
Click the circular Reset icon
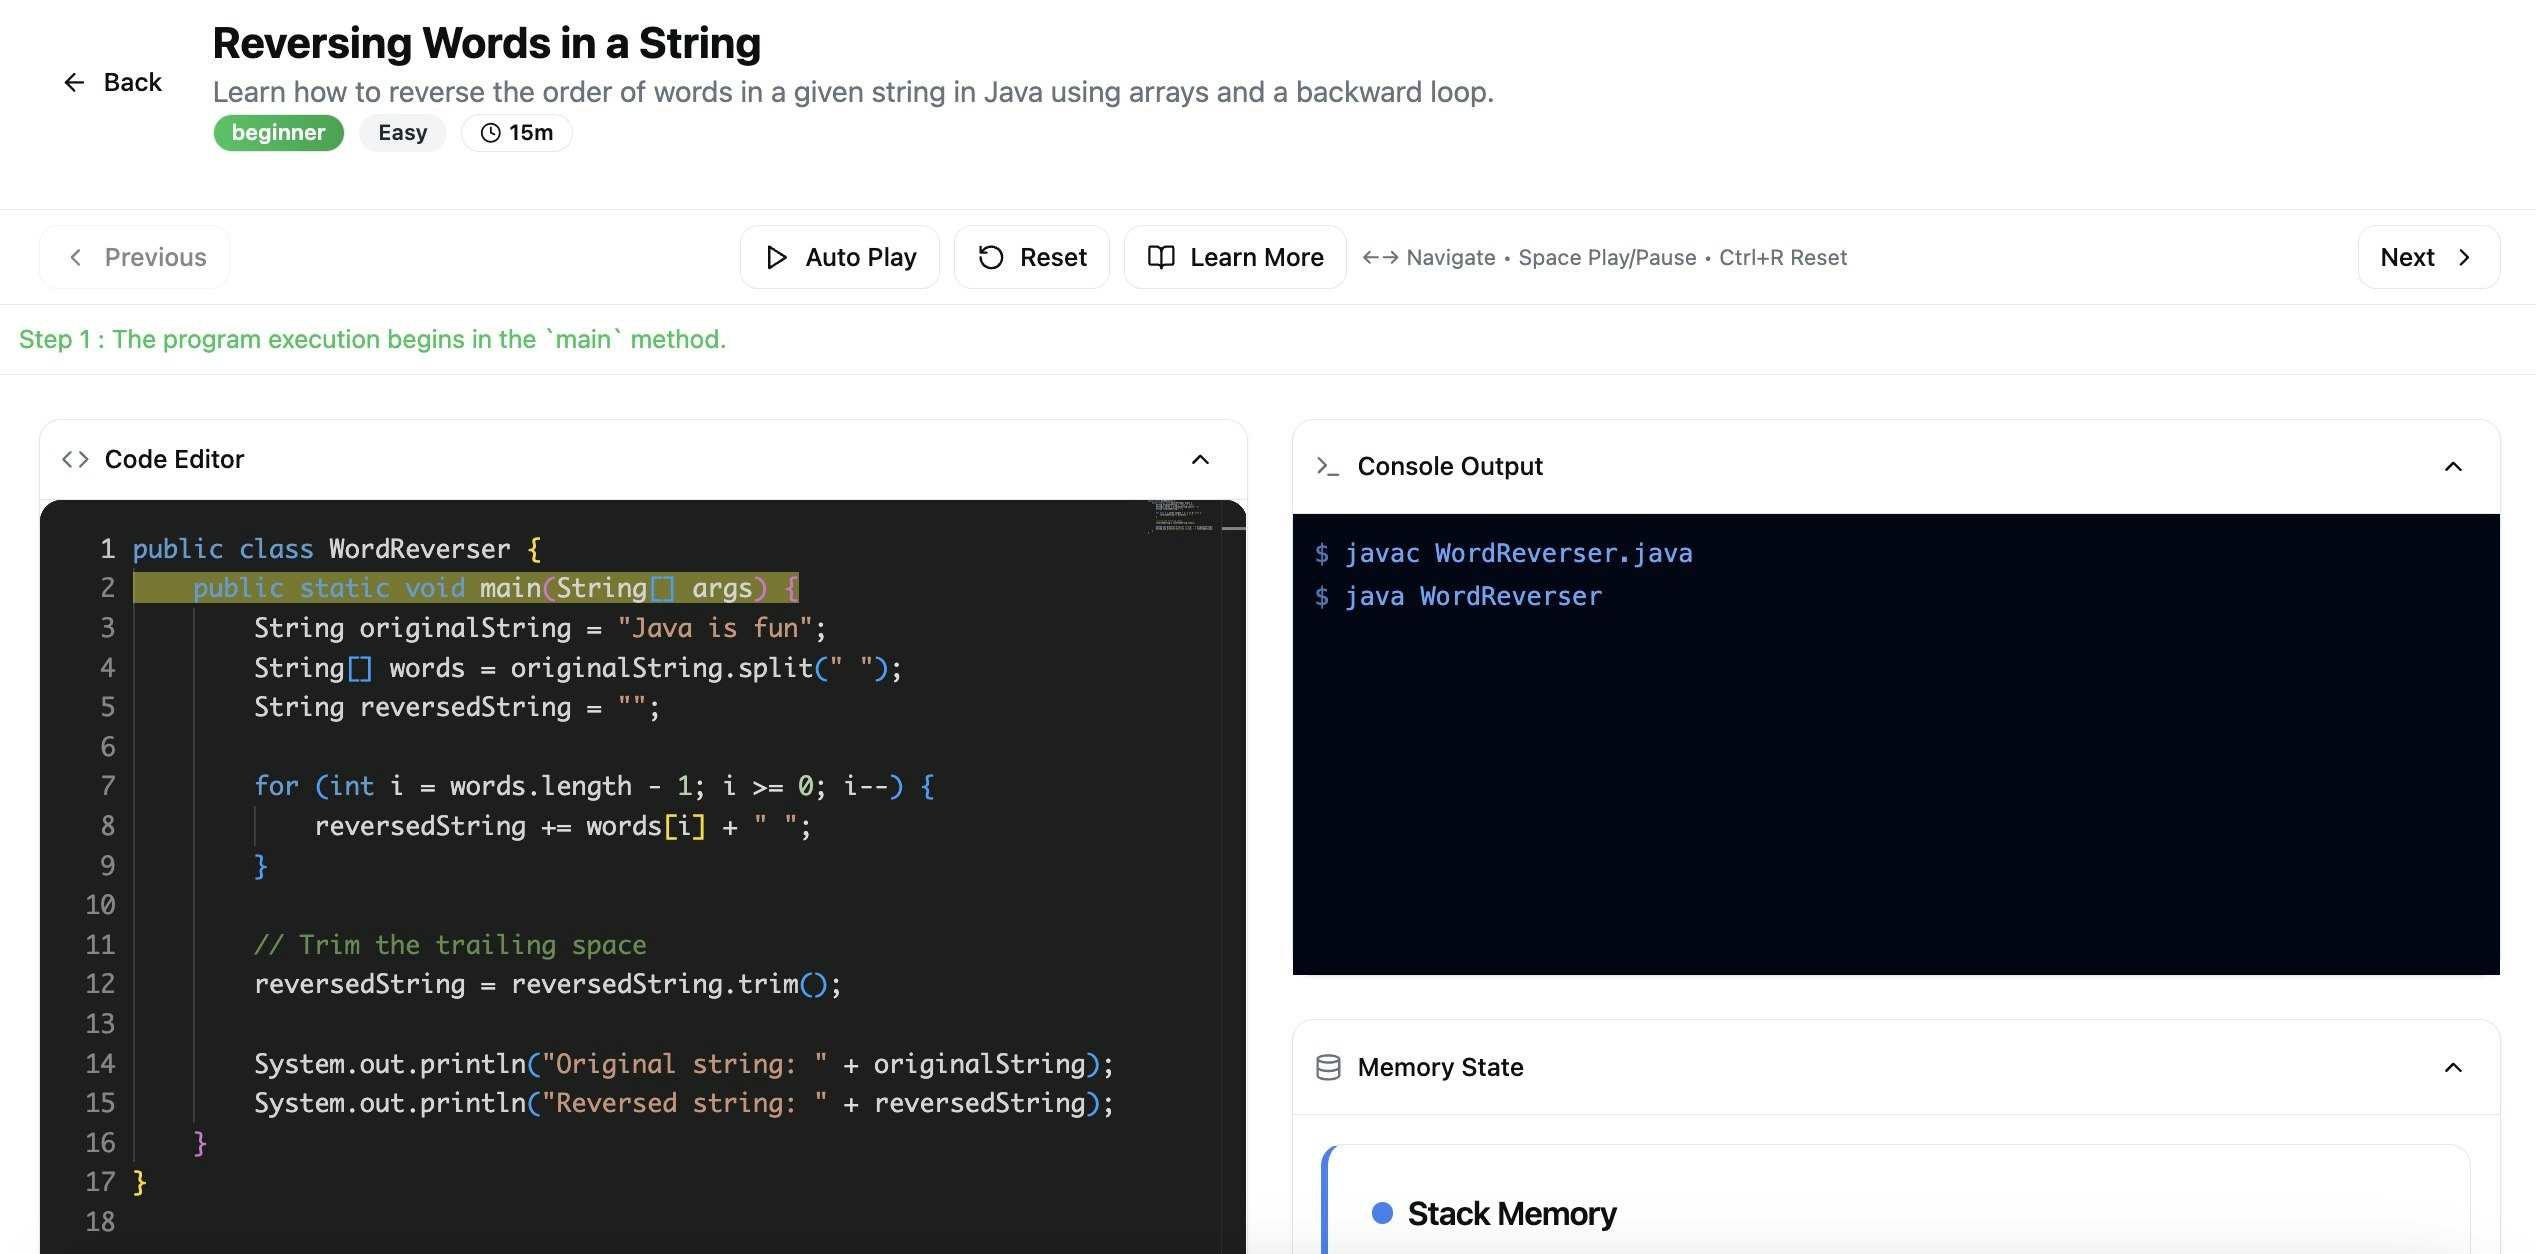pos(990,257)
